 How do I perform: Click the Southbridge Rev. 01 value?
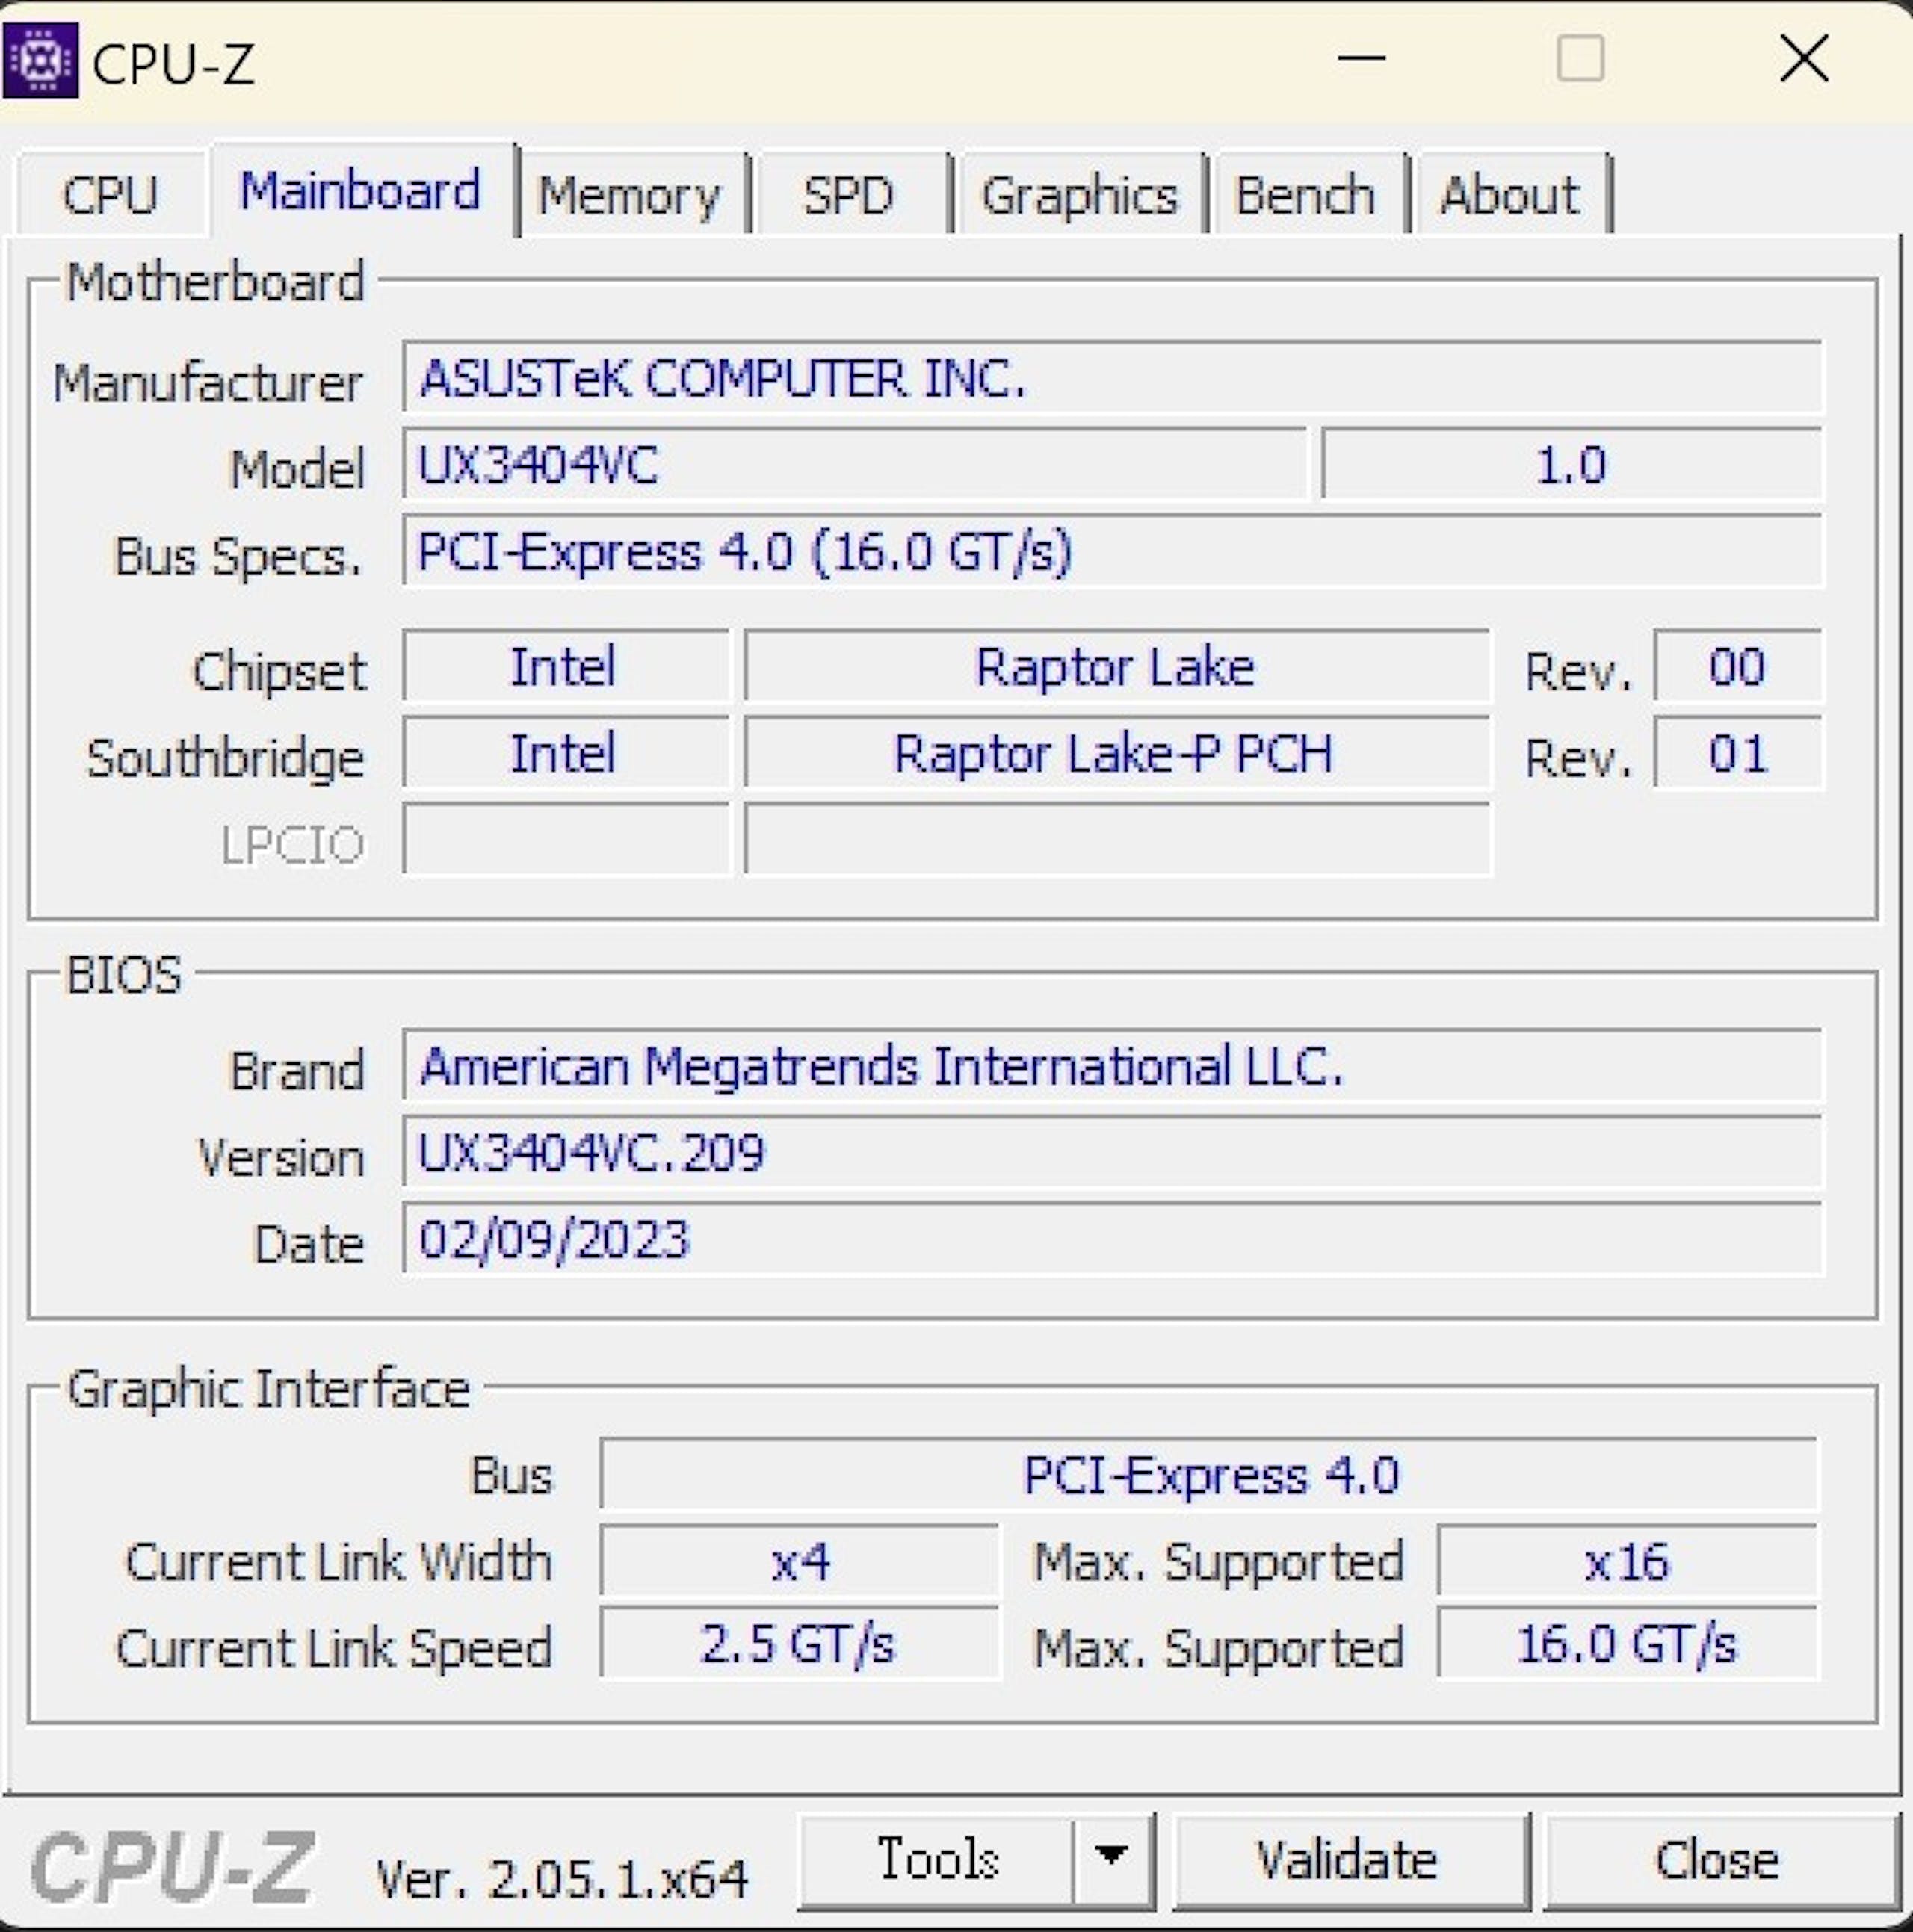click(x=1738, y=753)
